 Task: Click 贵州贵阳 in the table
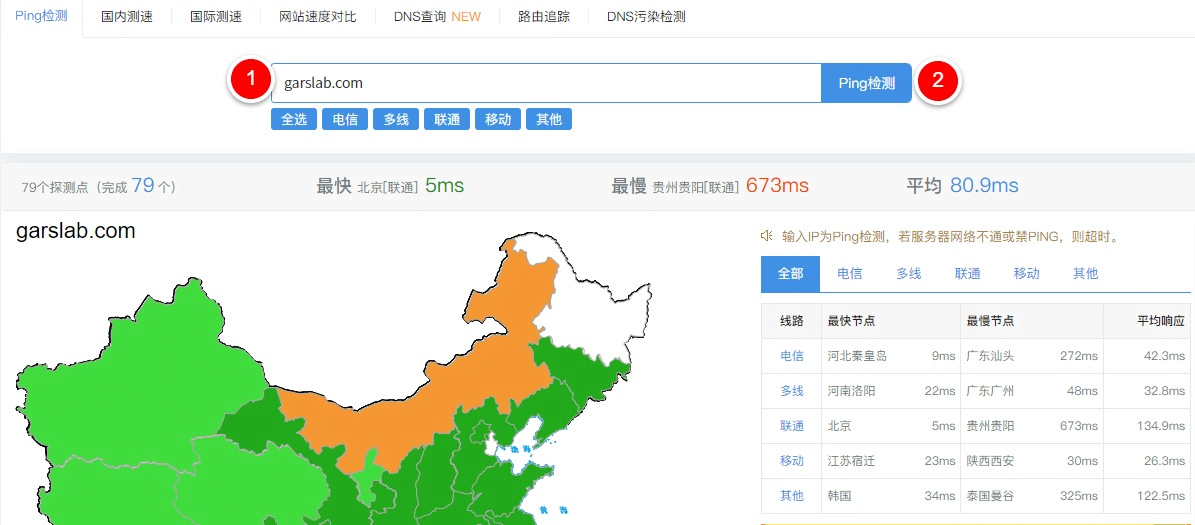point(990,426)
